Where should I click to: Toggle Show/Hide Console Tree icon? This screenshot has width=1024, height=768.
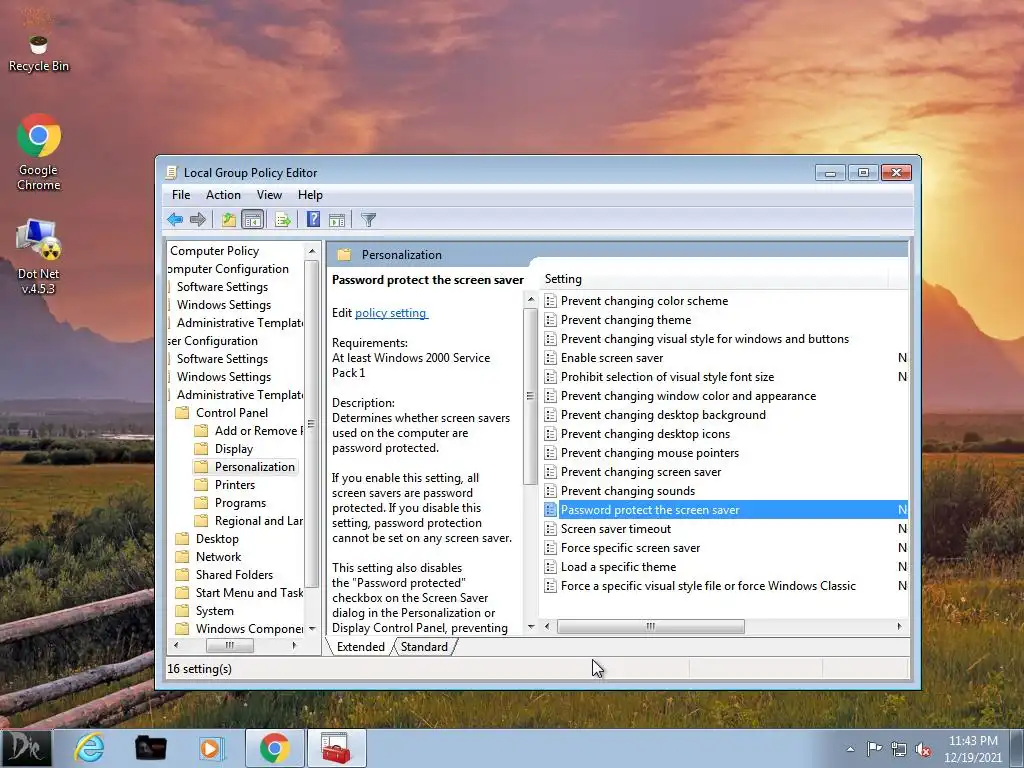[x=252, y=219]
